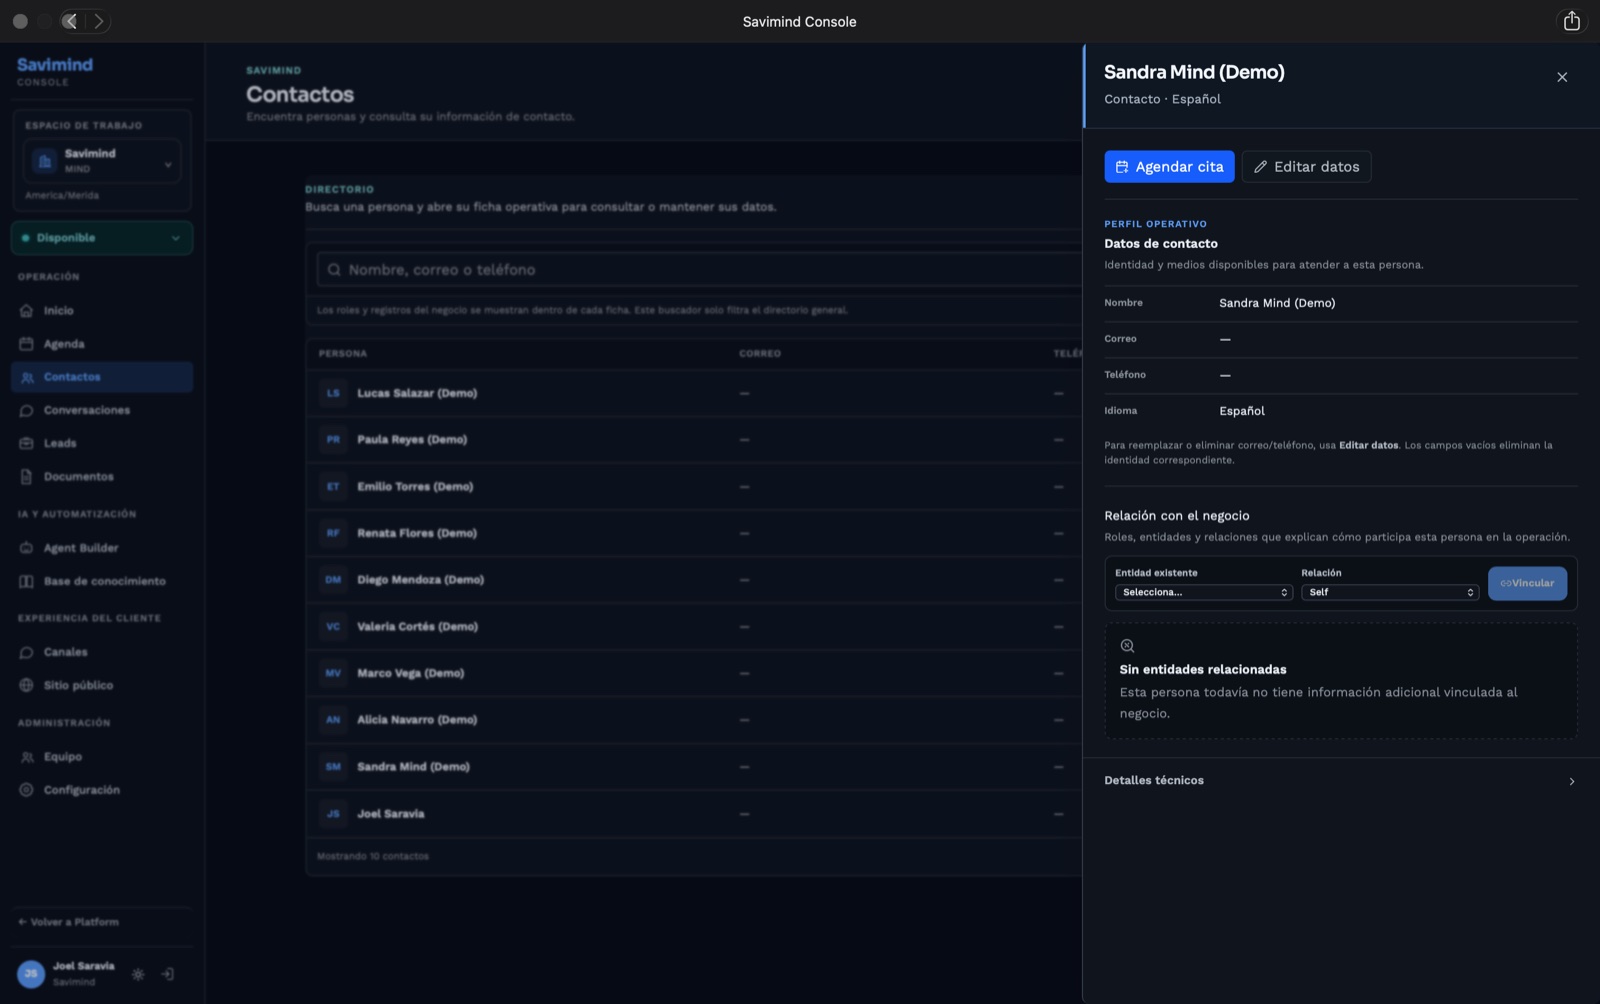Open the Savimind workspace selector
Viewport: 1600px width, 1004px height.
click(102, 161)
